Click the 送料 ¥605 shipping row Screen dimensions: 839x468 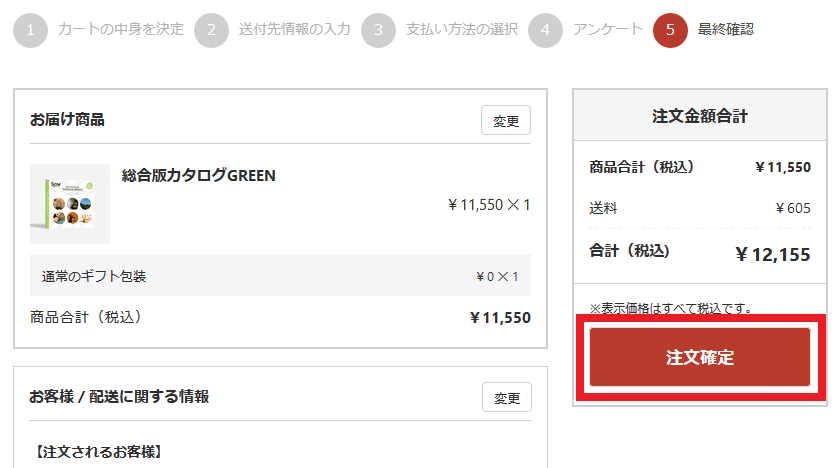[x=700, y=208]
